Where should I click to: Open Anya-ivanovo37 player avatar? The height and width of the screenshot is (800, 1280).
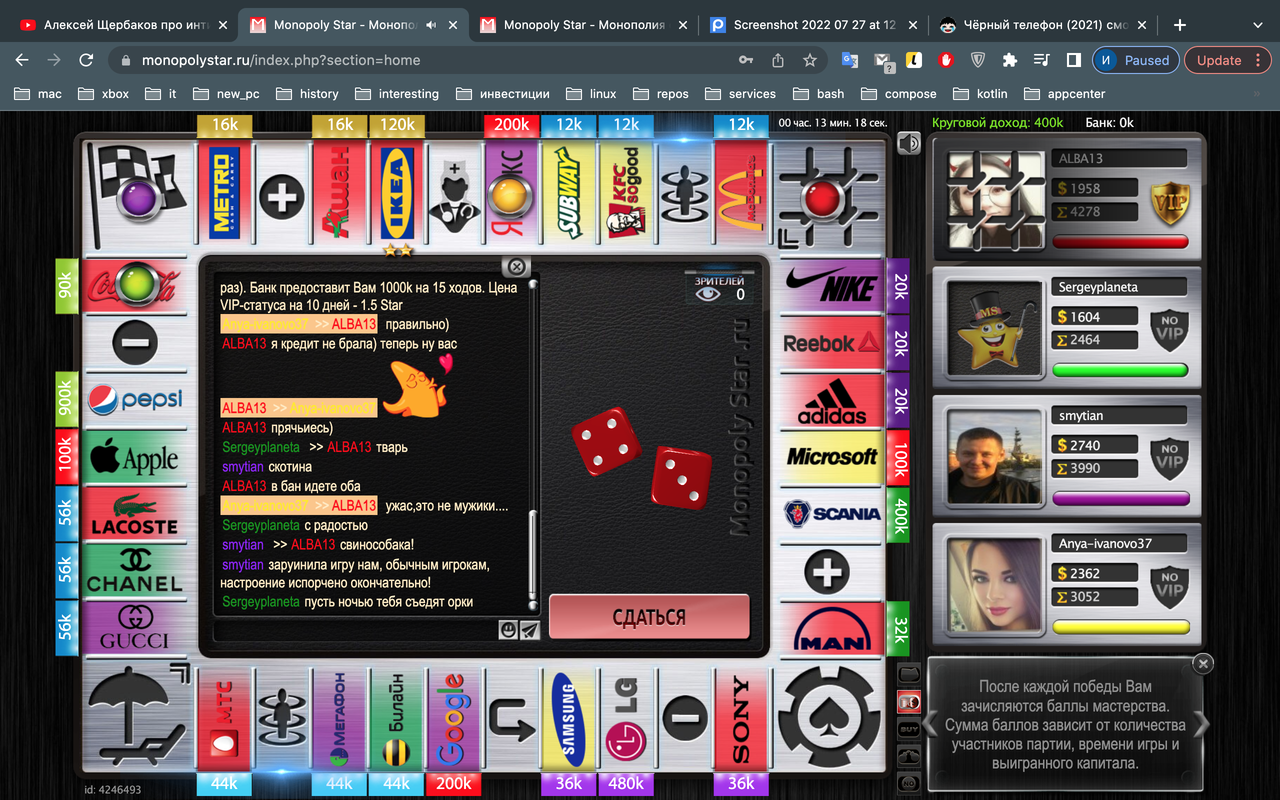click(x=996, y=584)
